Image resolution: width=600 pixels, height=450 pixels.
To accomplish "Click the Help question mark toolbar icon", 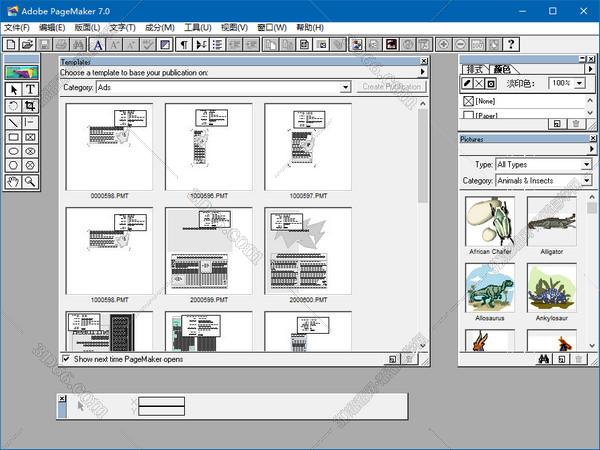I will click(511, 45).
